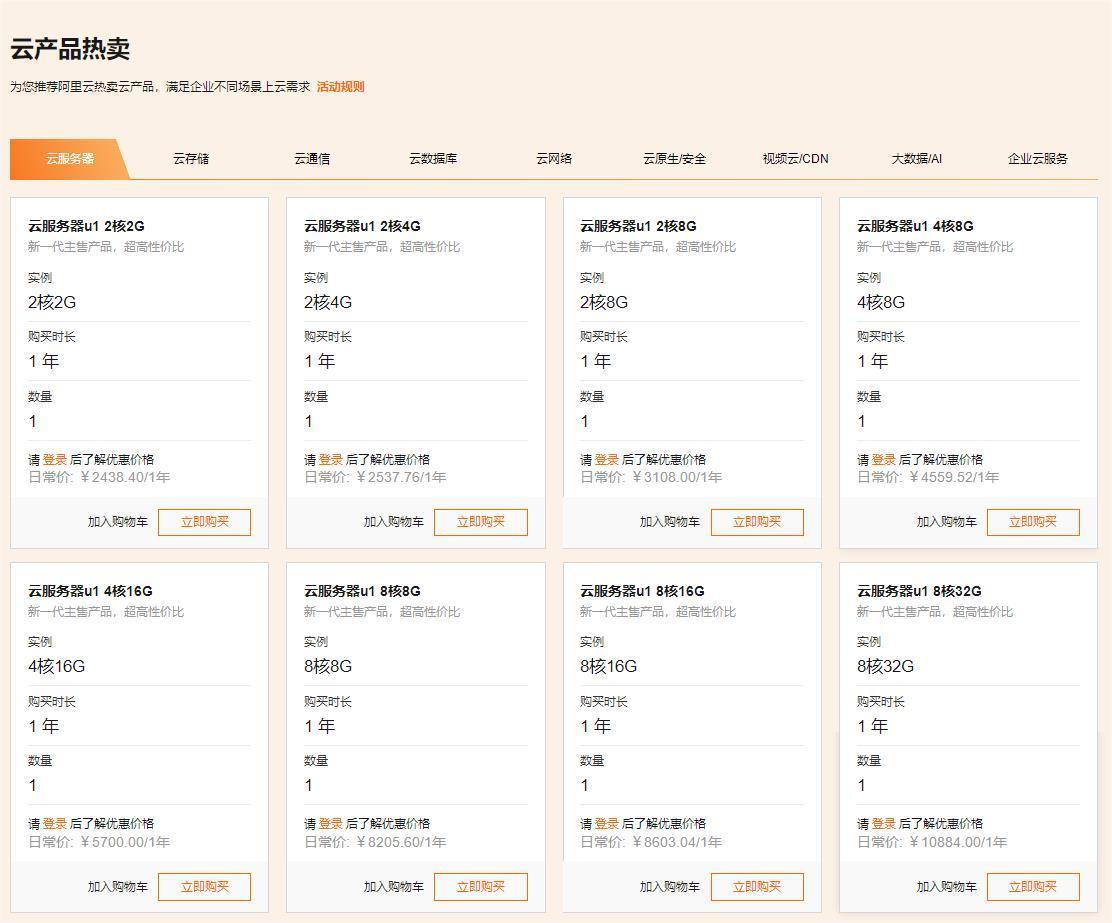This screenshot has height=923, width=1112.
Task: Click the price ¥4559.52/1年
Action: click(954, 477)
